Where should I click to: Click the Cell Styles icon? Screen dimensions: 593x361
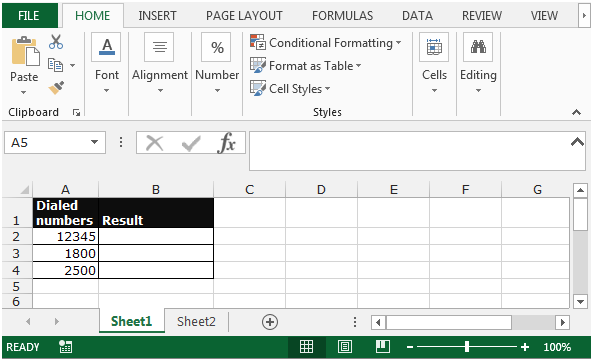[258, 88]
